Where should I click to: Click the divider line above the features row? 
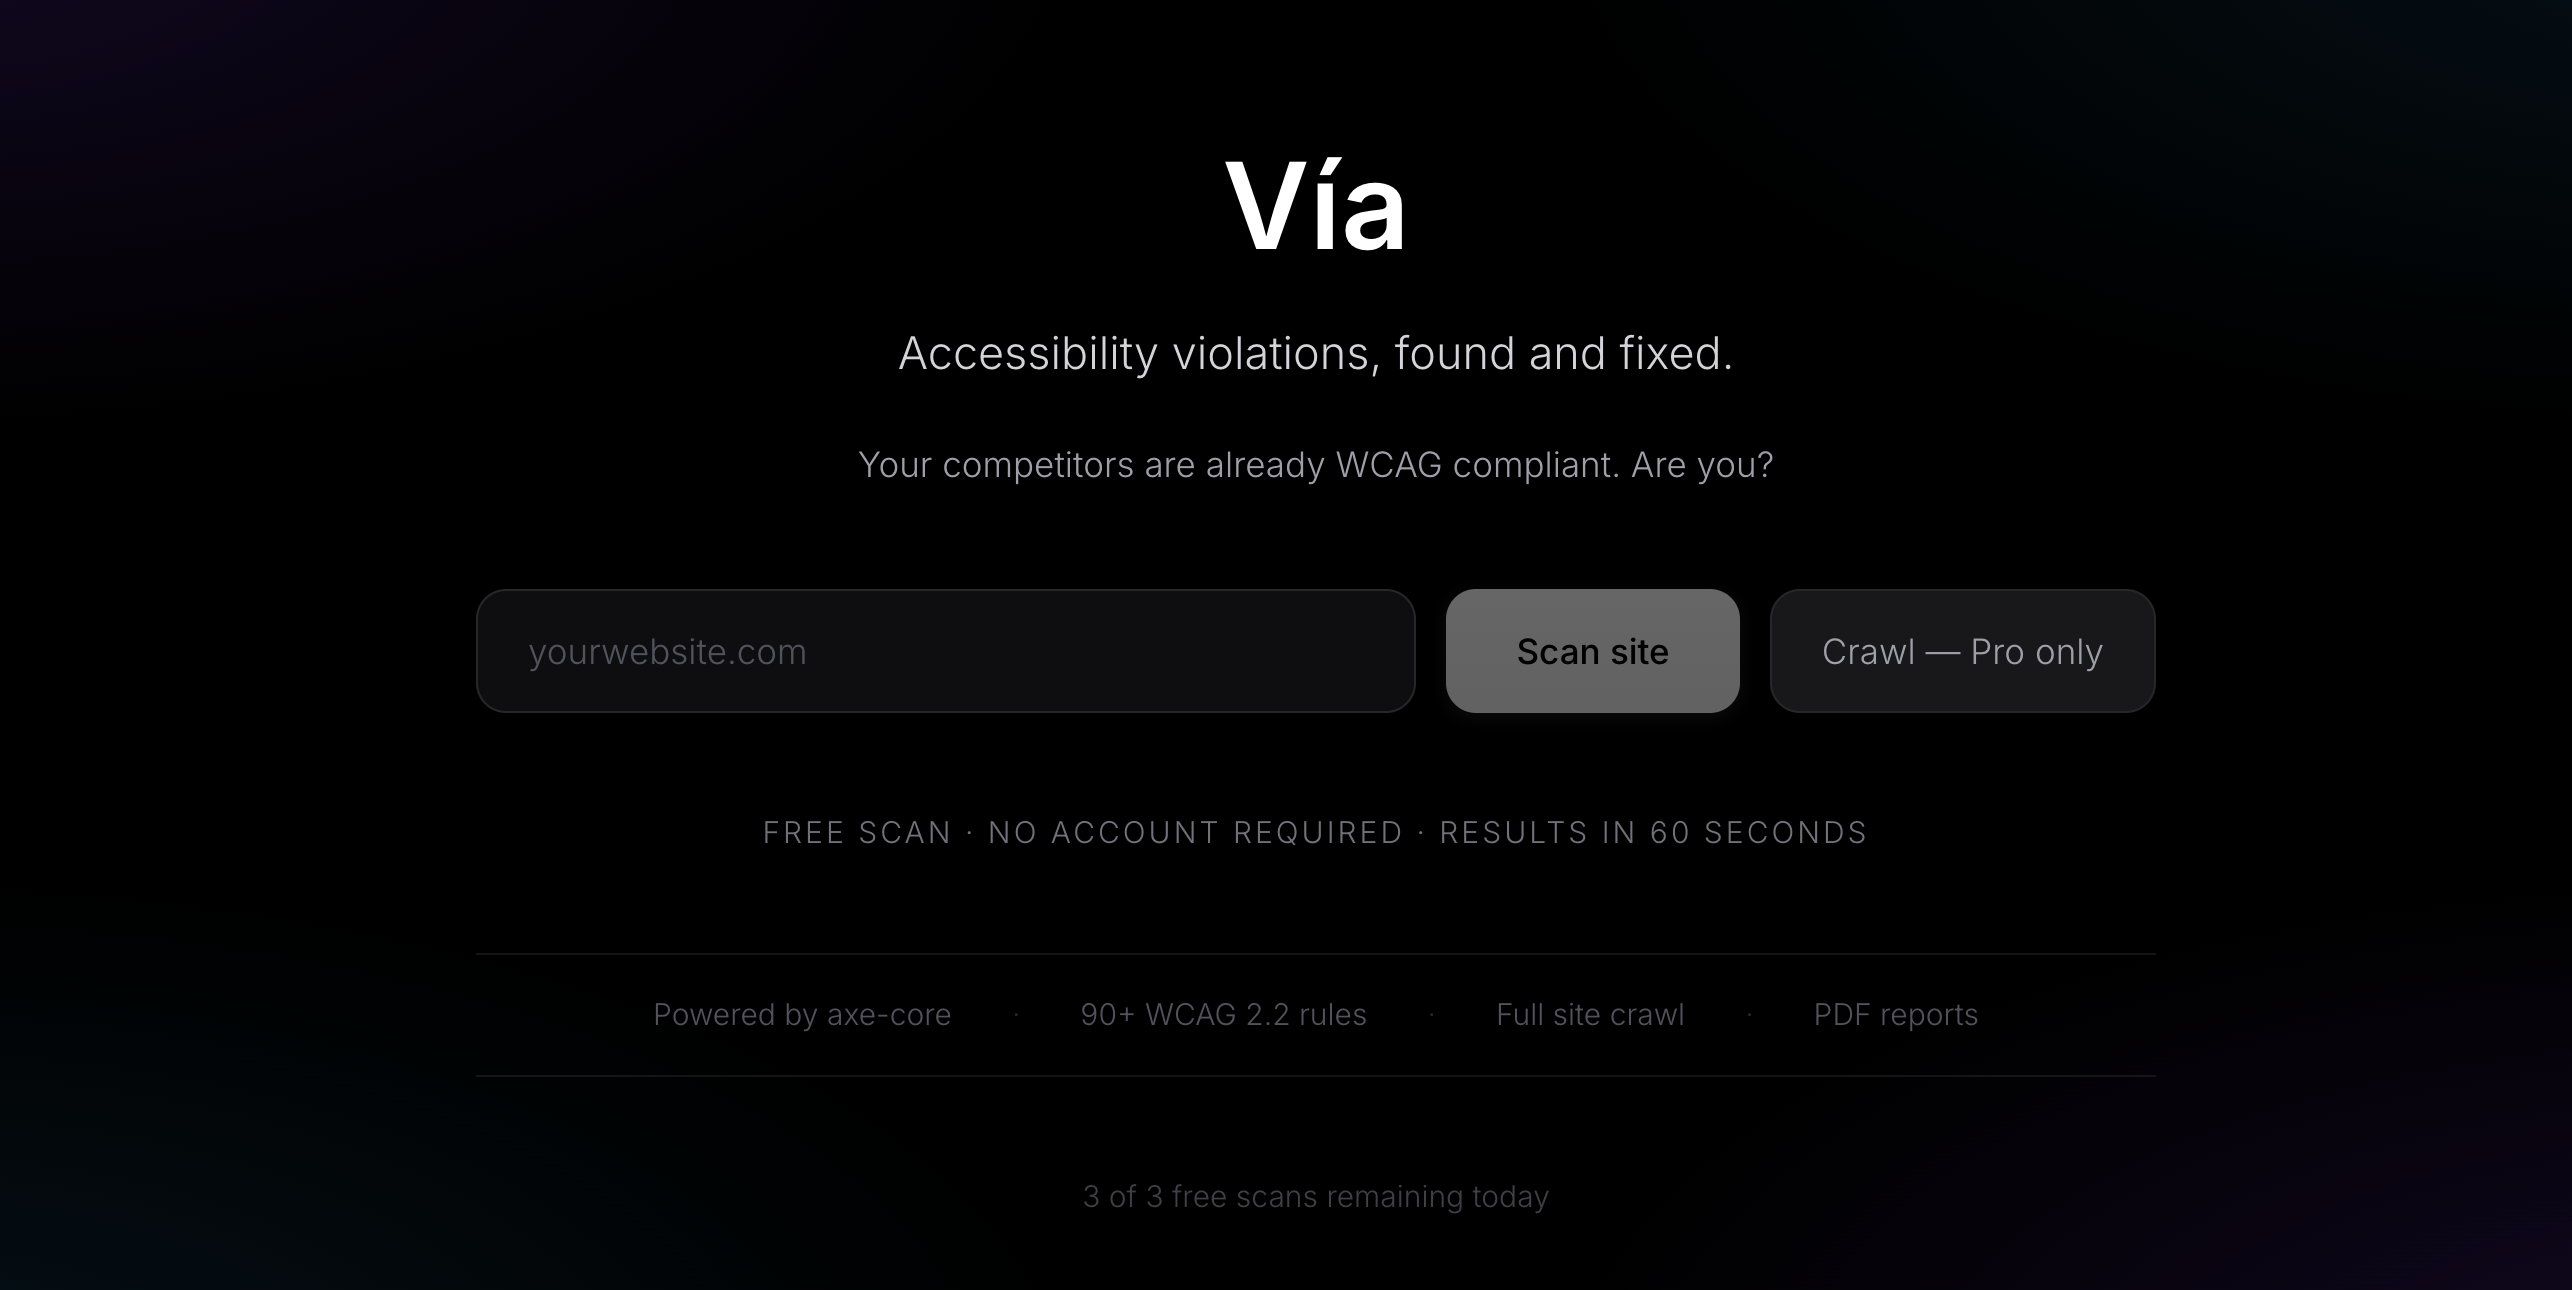coord(1315,954)
